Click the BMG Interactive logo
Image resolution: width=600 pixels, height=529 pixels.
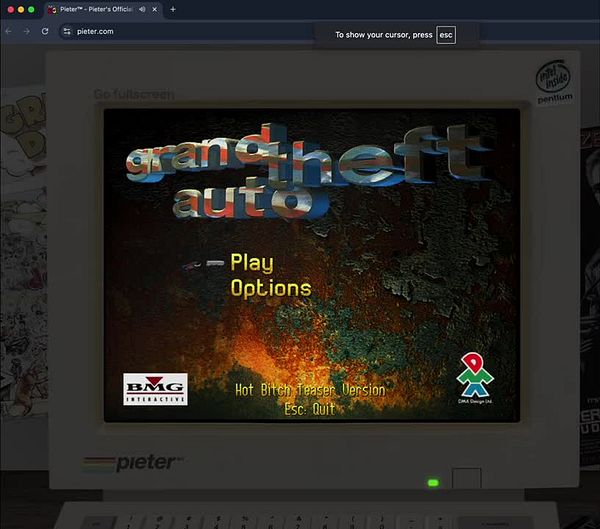pyautogui.click(x=155, y=389)
